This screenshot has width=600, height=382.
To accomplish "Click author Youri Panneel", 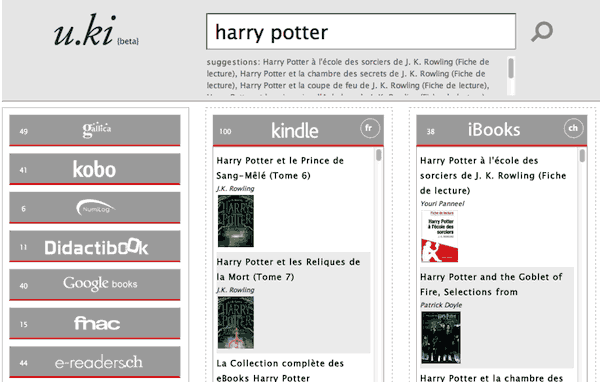I will [442, 204].
